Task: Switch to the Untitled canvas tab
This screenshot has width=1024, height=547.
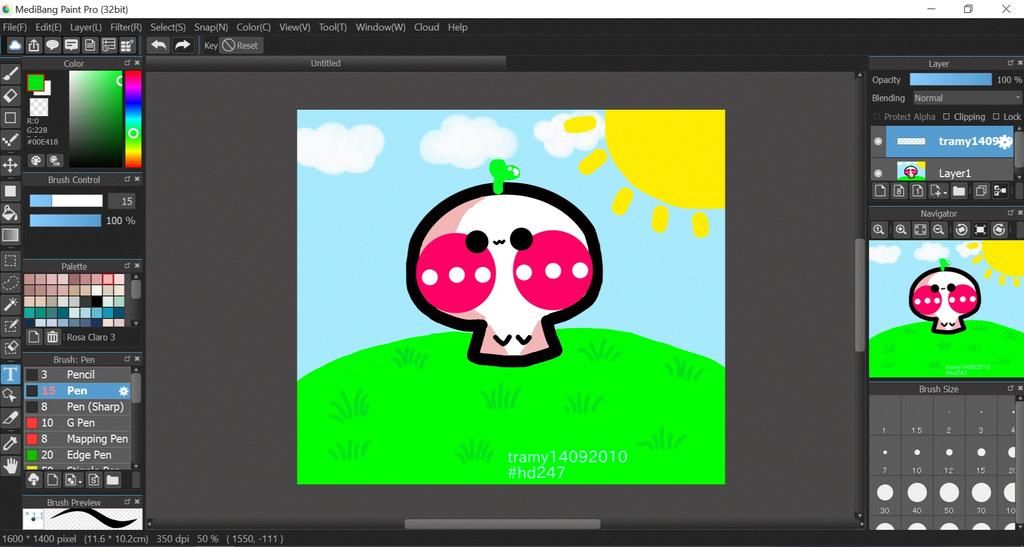Action: (325, 63)
